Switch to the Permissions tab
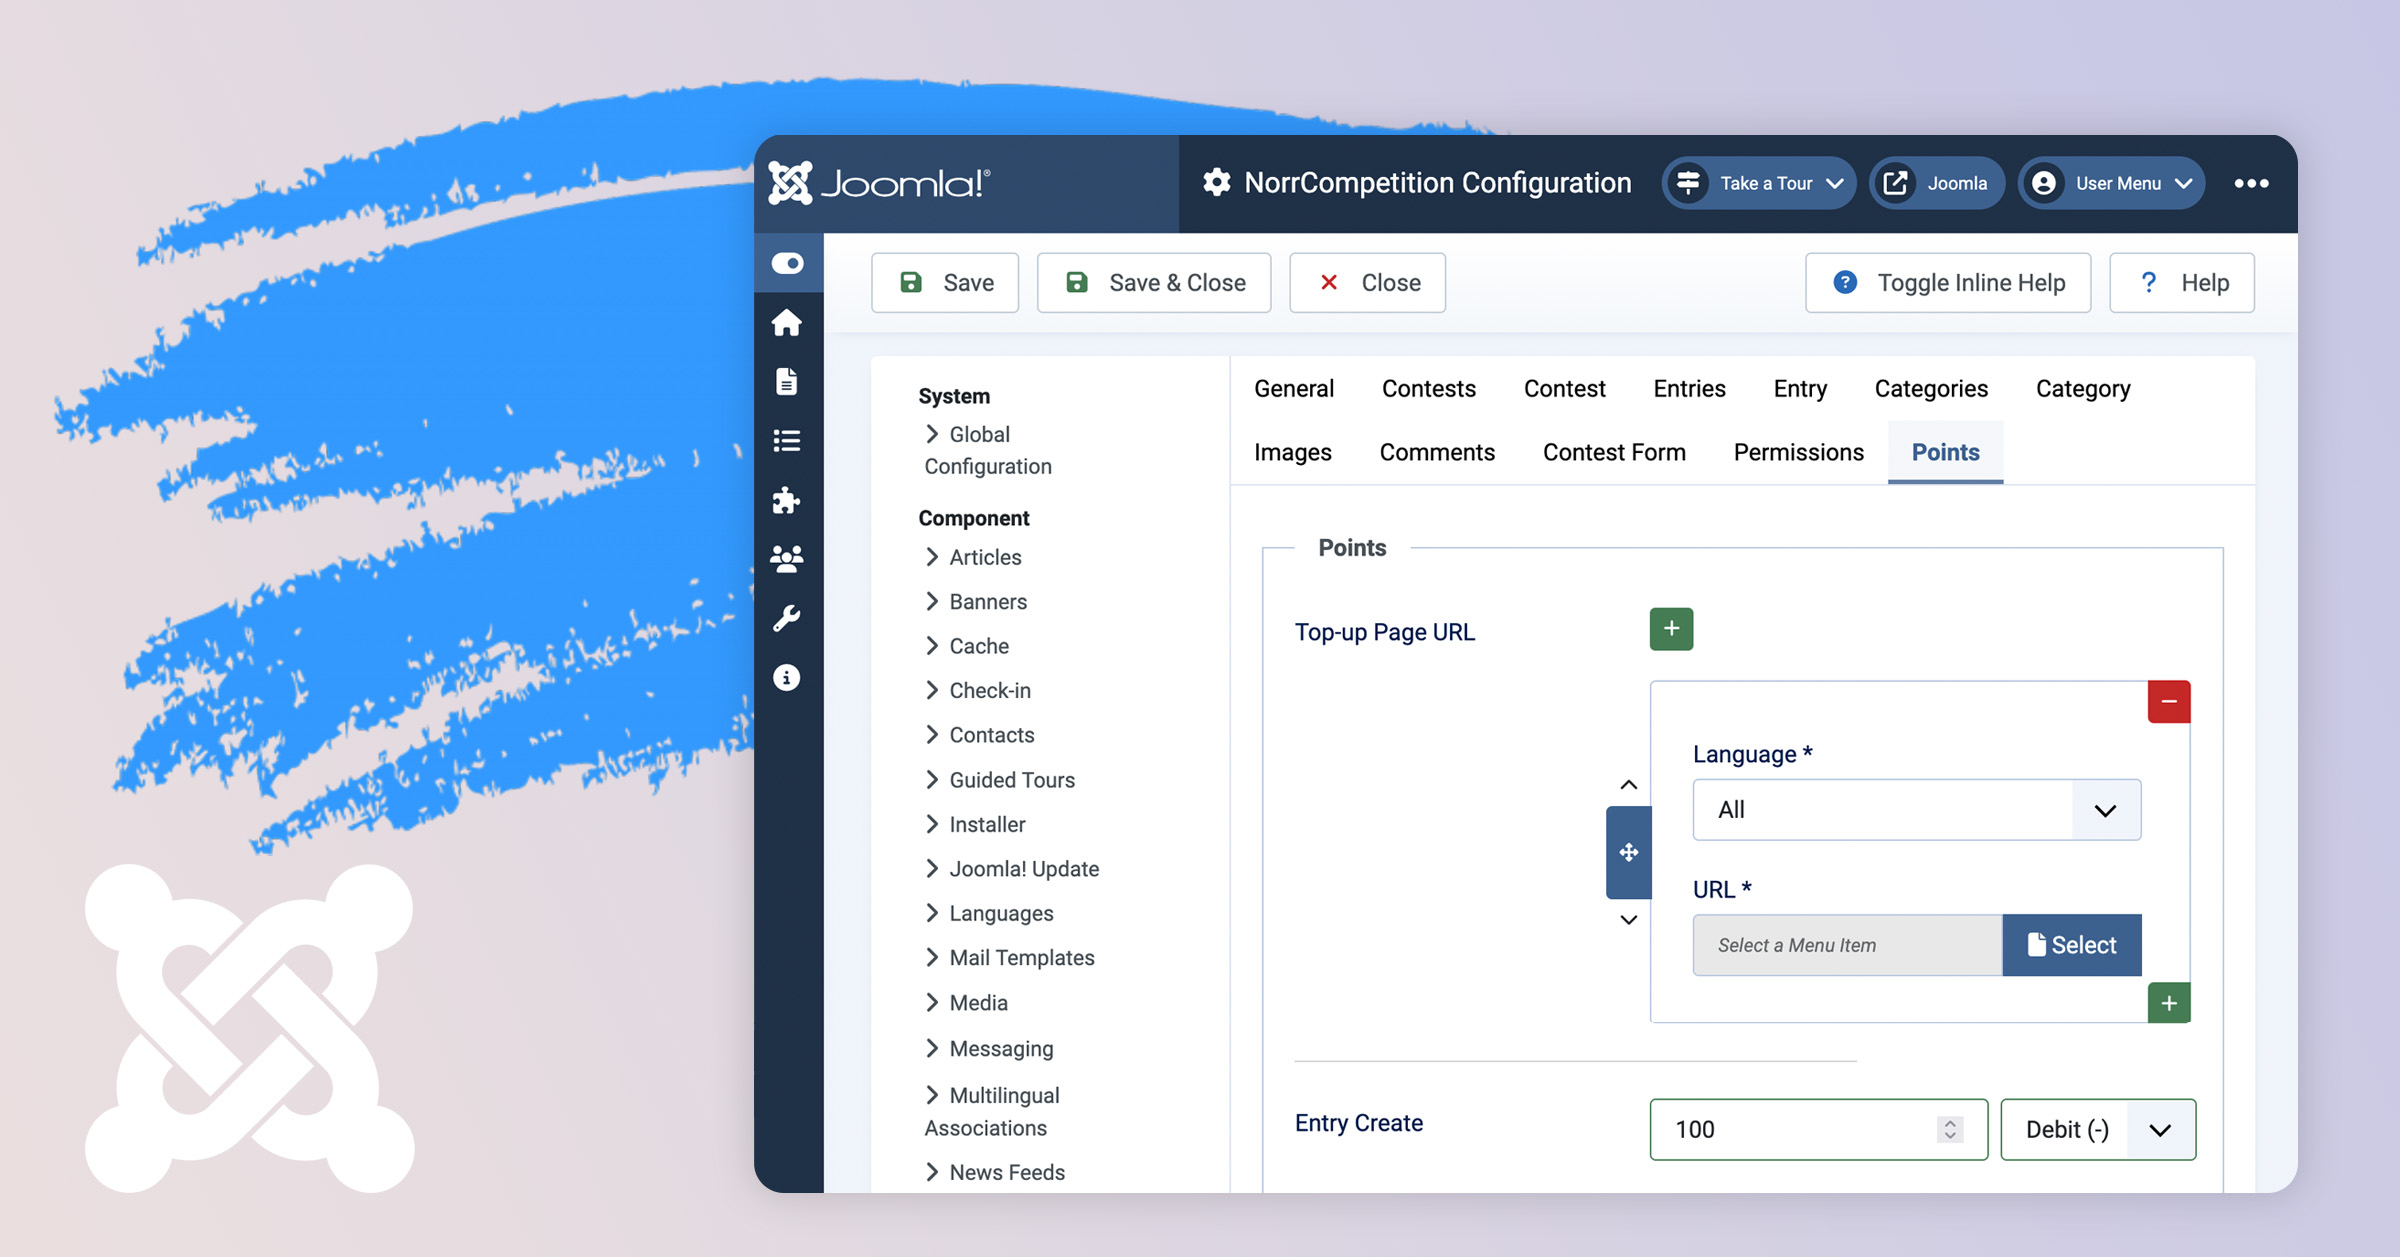Image resolution: width=2400 pixels, height=1257 pixels. click(1799, 453)
